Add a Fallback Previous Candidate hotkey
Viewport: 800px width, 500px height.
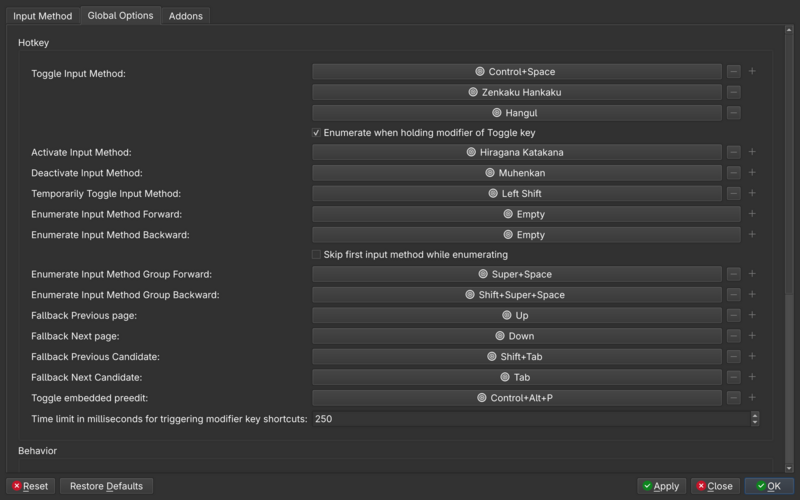(x=752, y=357)
